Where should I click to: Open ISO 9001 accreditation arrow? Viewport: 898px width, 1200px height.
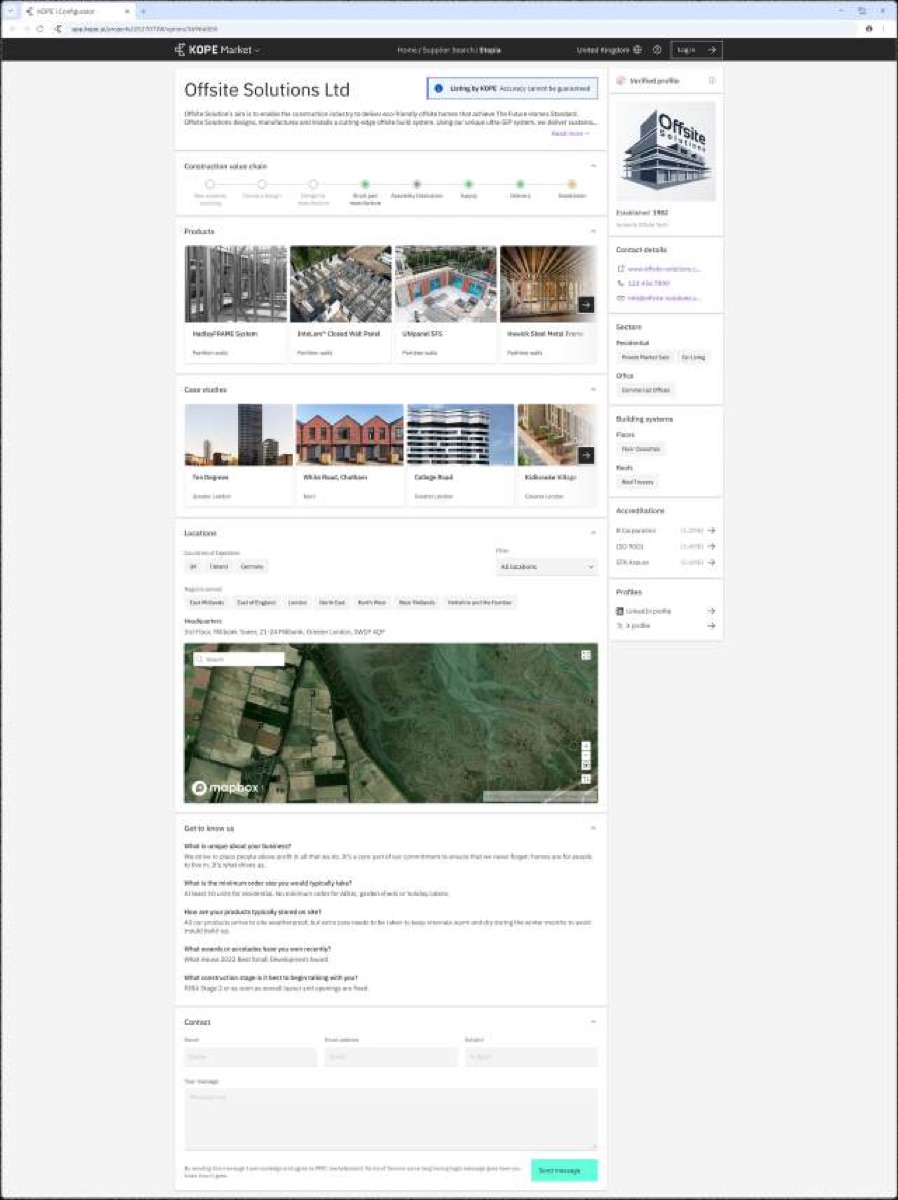(711, 547)
